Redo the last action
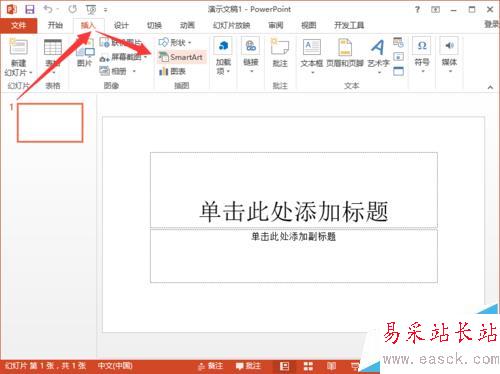This screenshot has height=374, width=500. pos(72,9)
